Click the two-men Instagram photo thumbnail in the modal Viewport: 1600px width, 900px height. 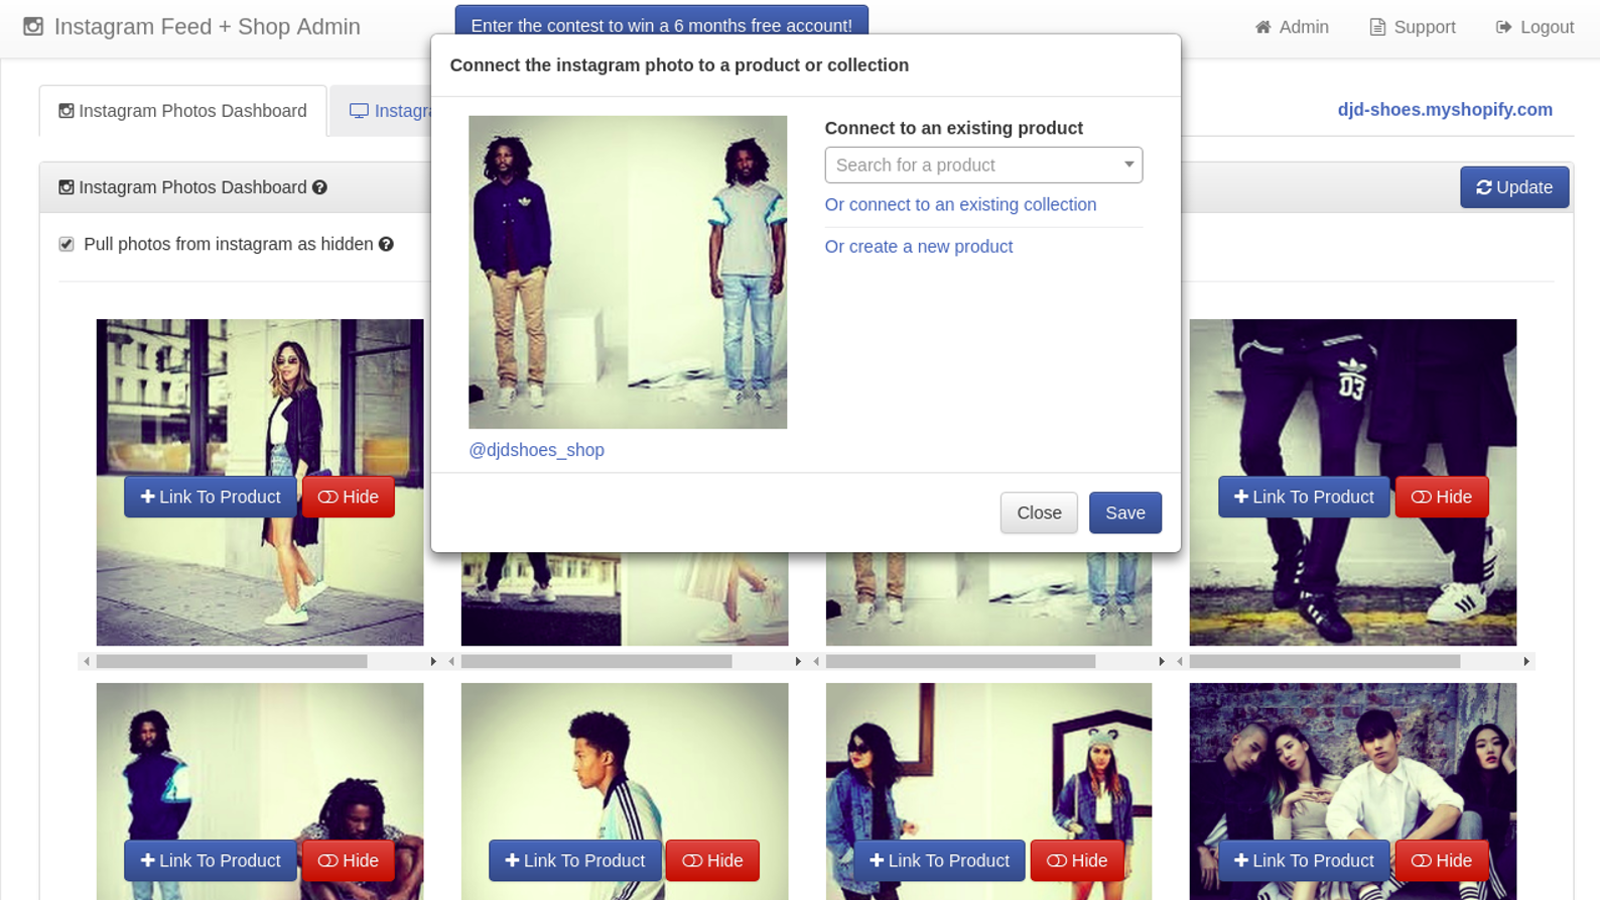(627, 272)
